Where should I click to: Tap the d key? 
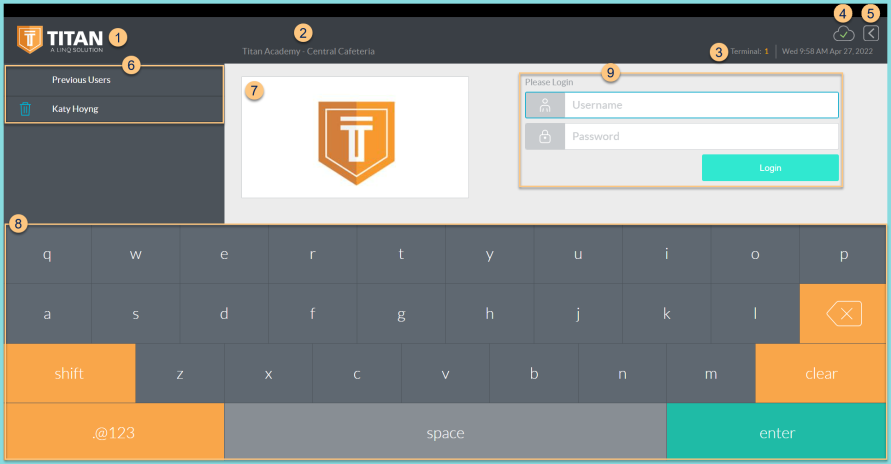(x=224, y=313)
